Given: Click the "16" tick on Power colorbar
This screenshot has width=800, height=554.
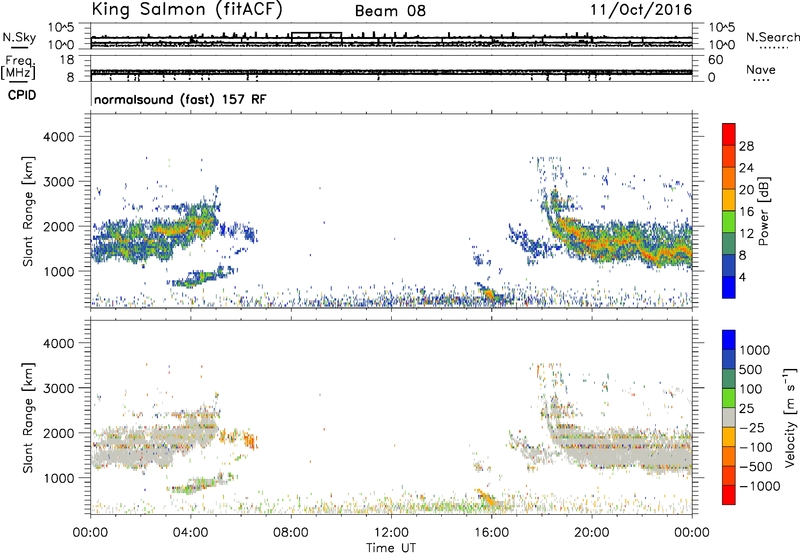Looking at the screenshot, I should point(746,211).
